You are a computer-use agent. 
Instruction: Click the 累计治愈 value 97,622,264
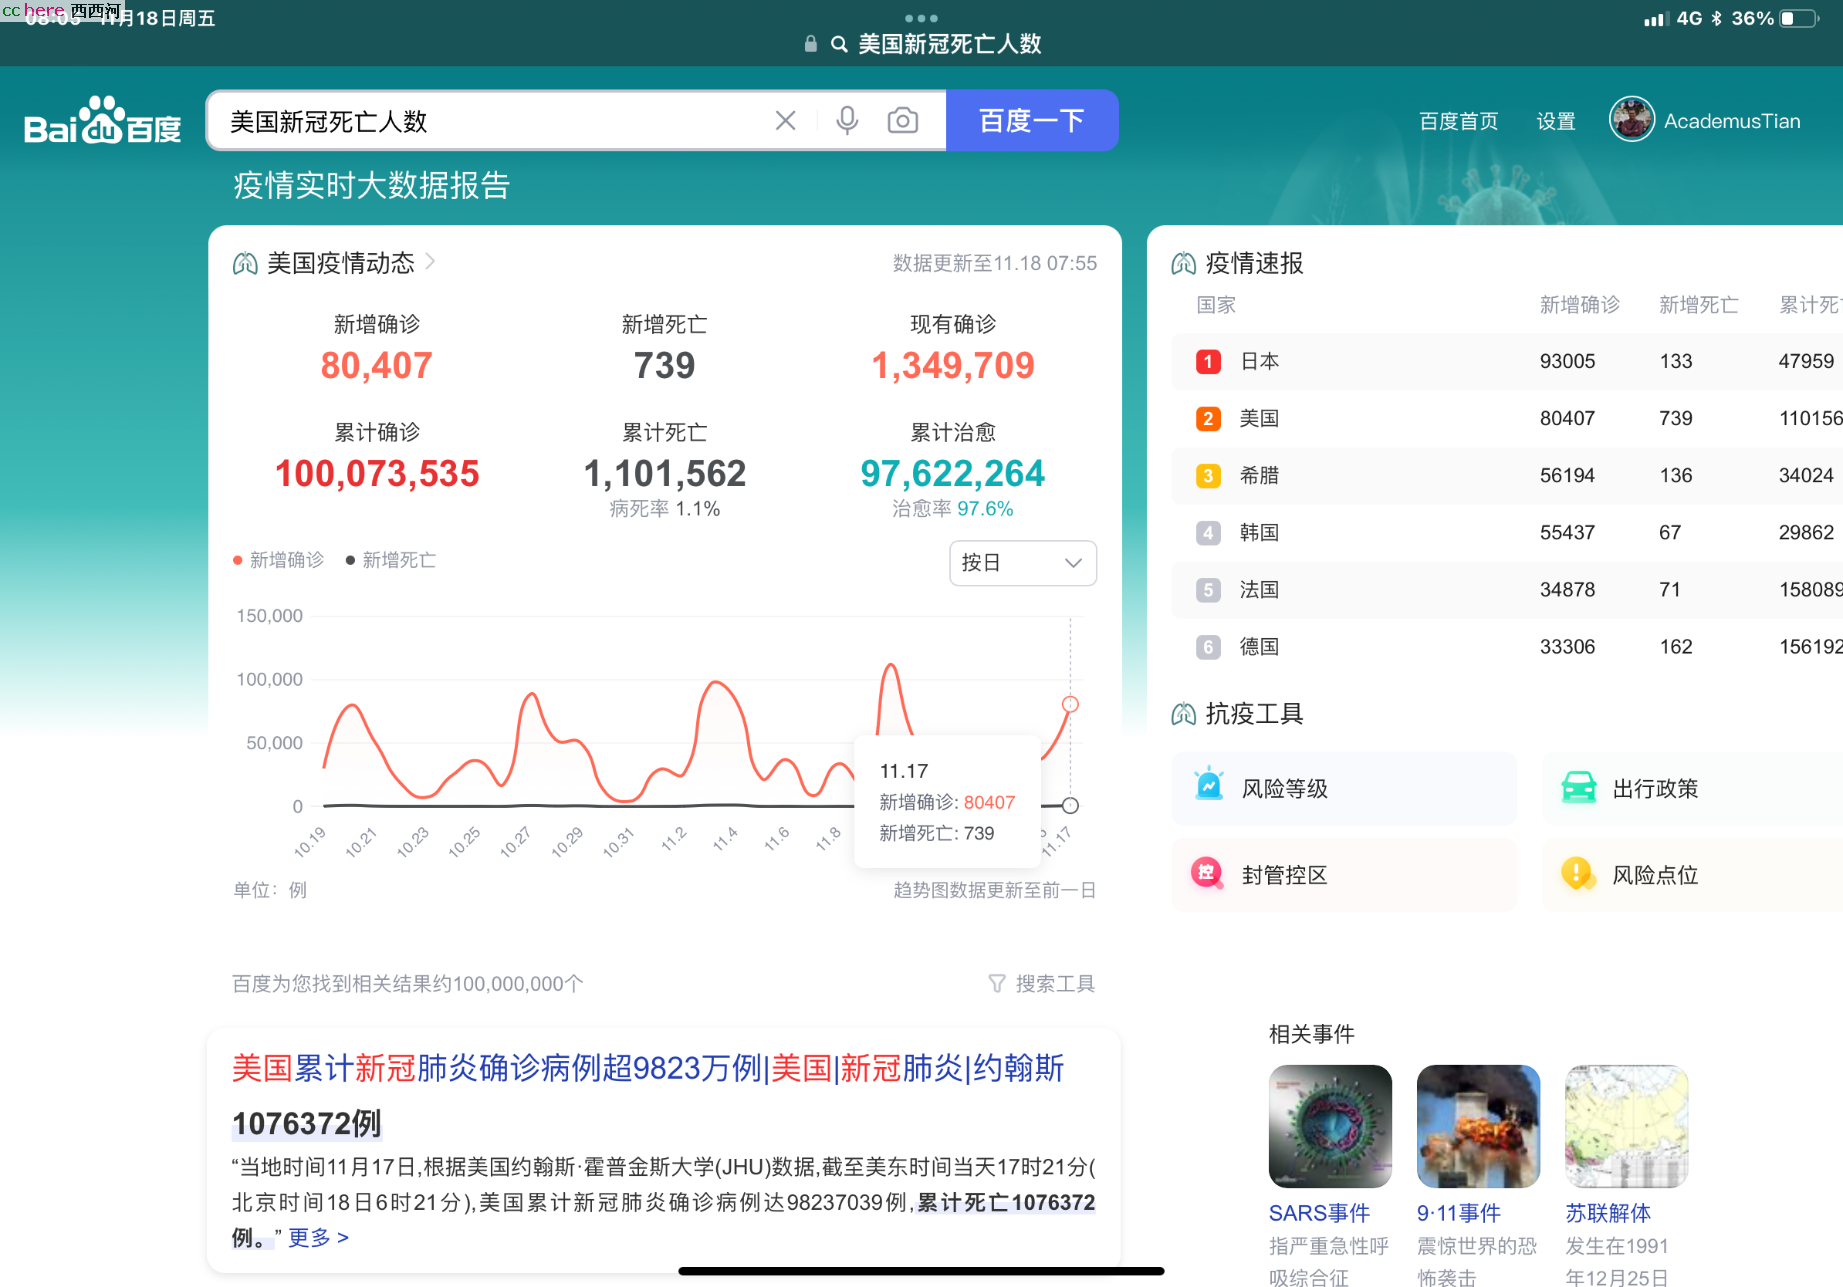952,473
